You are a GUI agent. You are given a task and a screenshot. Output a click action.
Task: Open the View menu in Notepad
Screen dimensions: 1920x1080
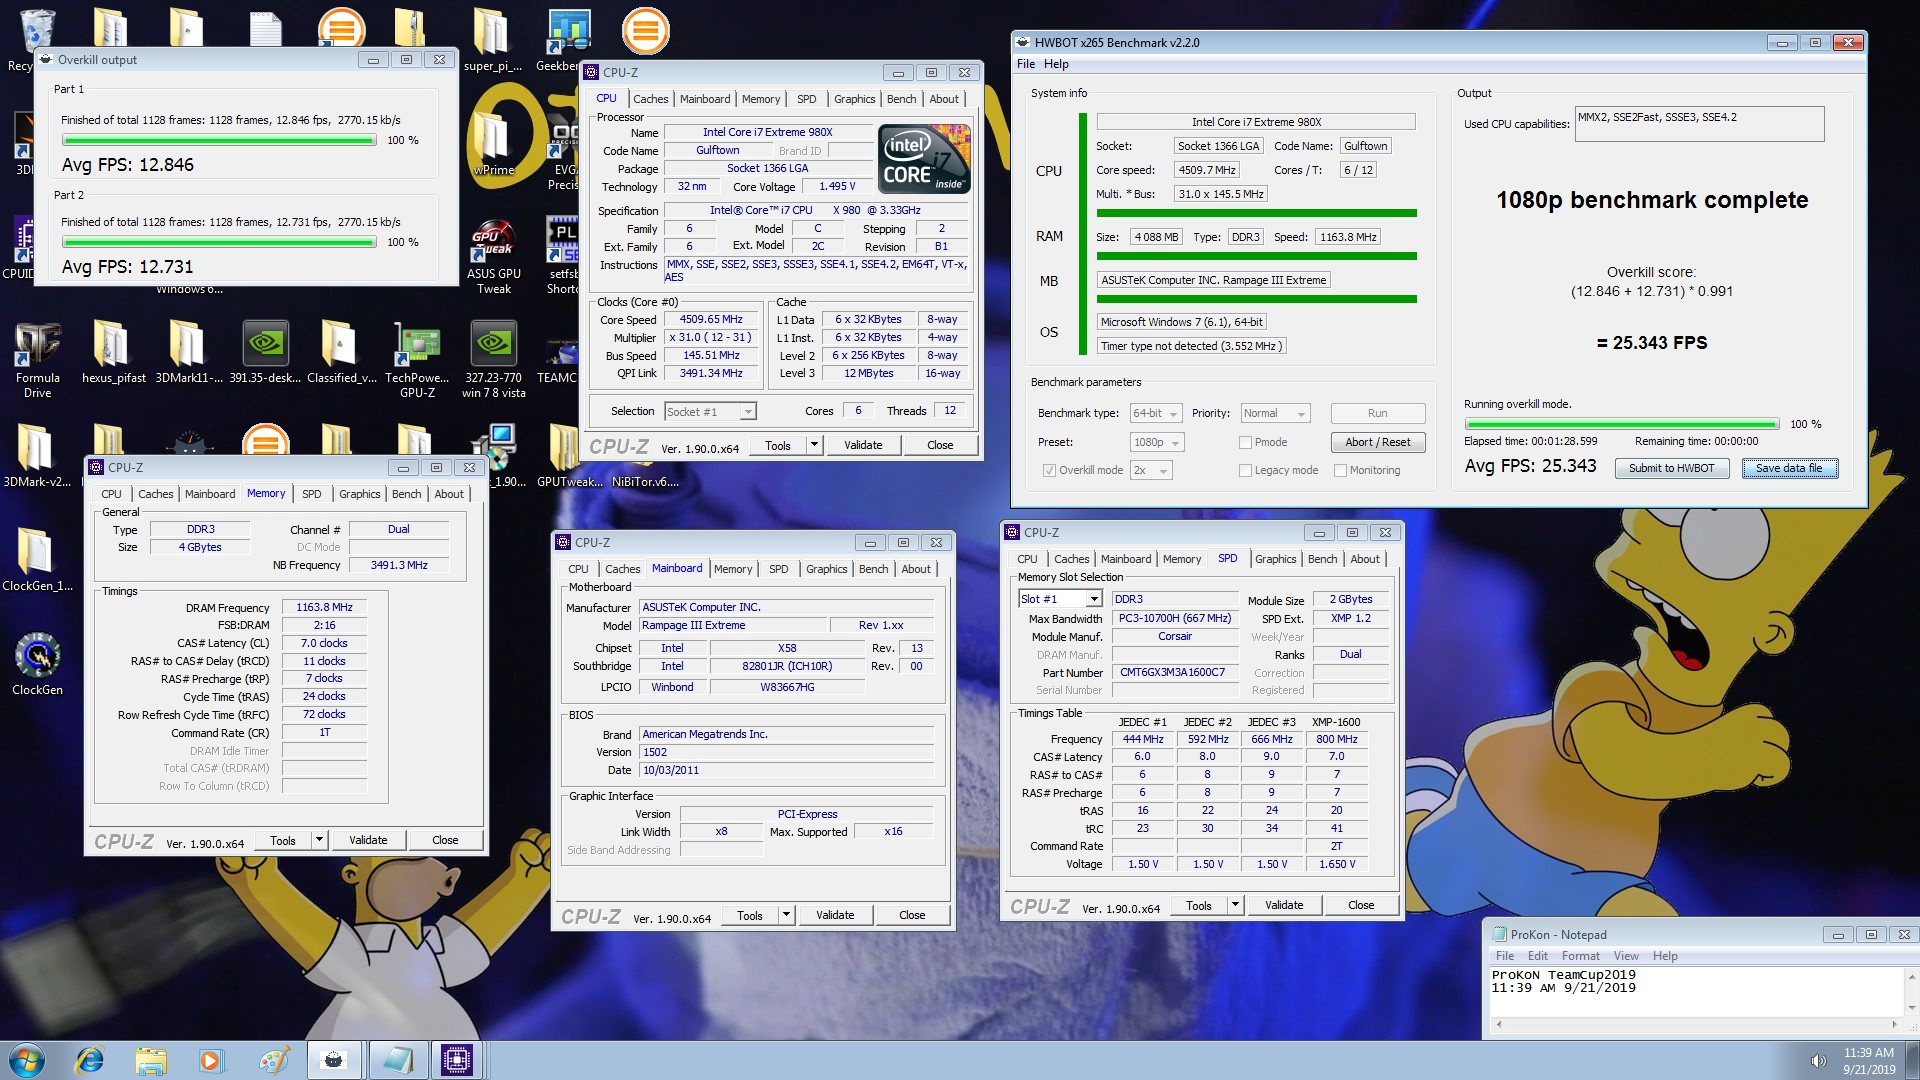pyautogui.click(x=1626, y=956)
